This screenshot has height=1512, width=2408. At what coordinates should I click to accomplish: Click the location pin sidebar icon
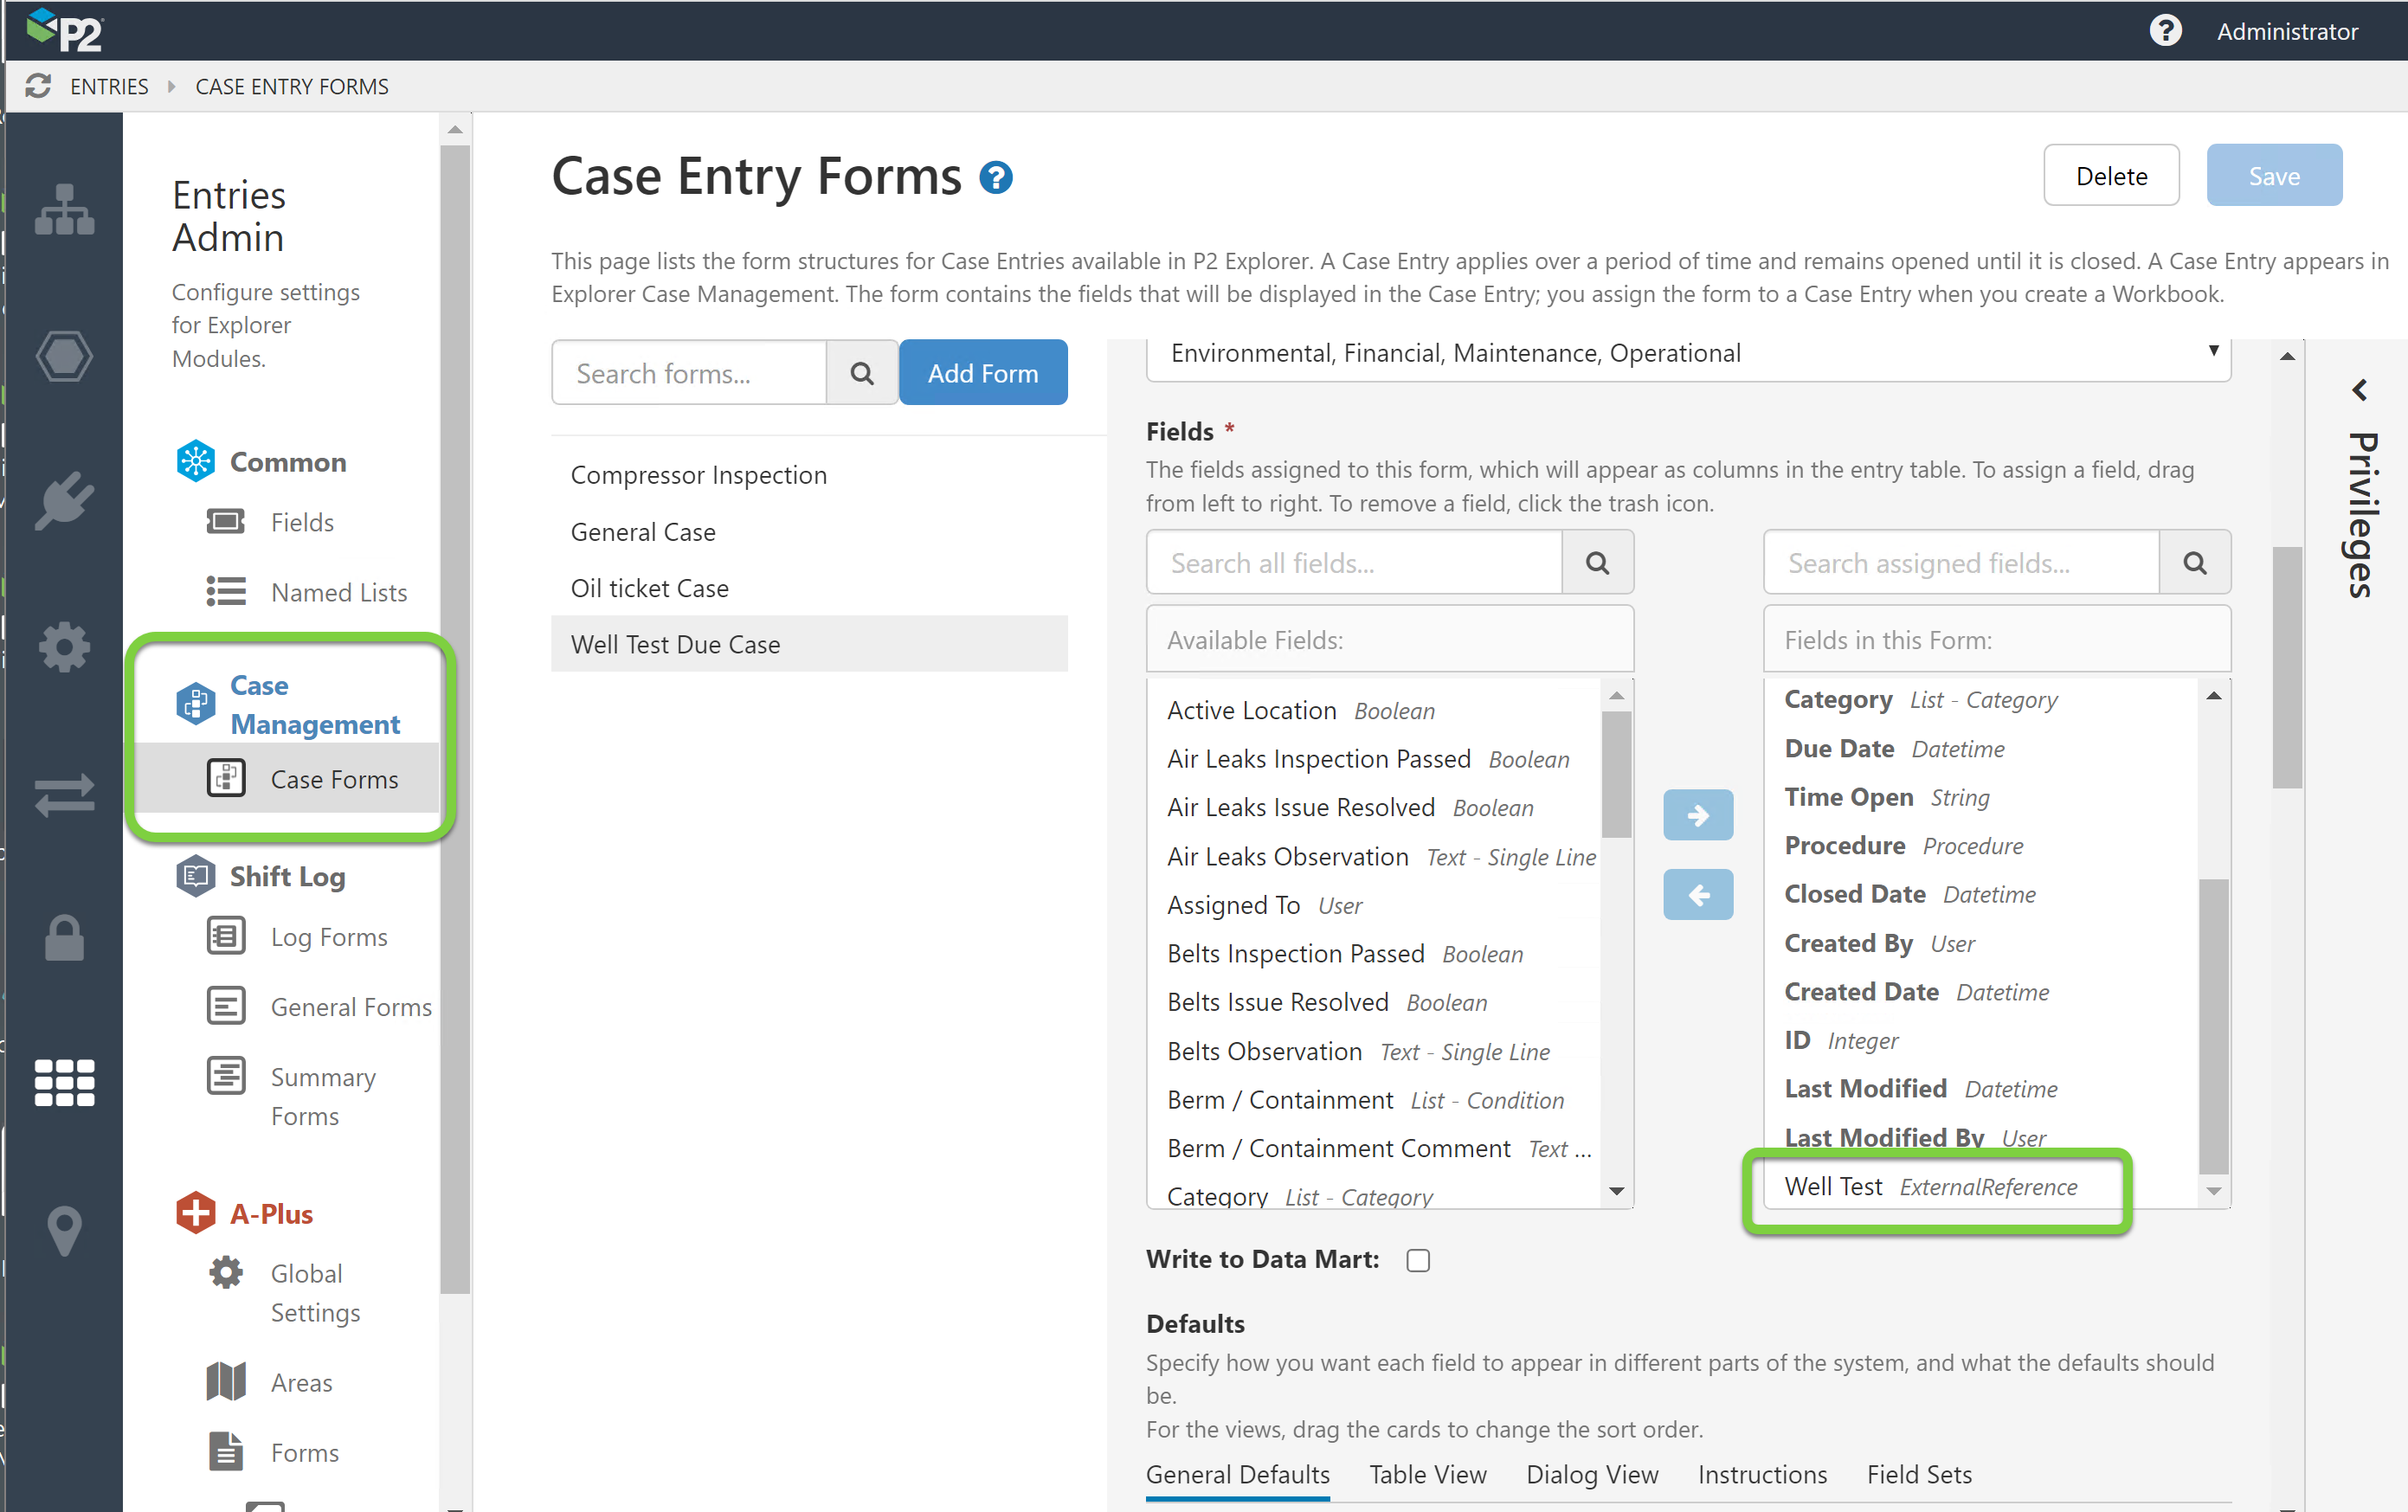click(x=64, y=1229)
